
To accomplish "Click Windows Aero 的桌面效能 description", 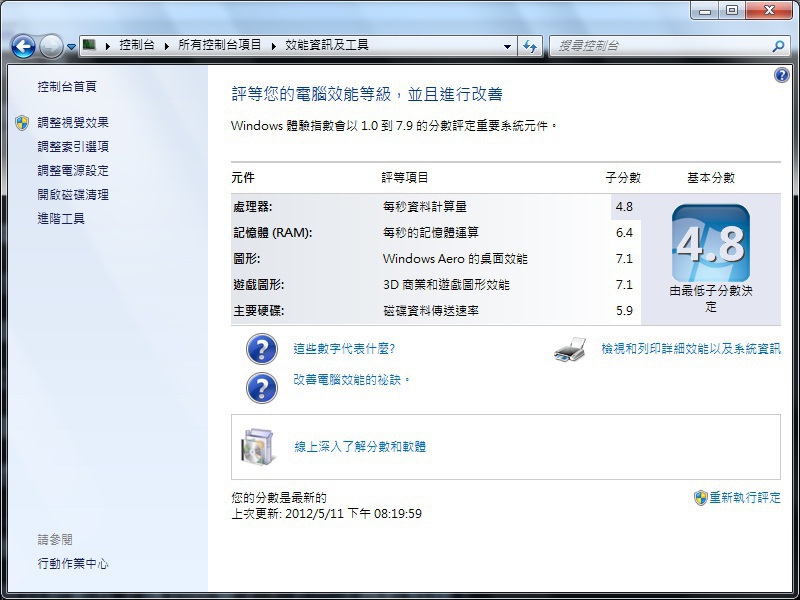I will tap(455, 259).
